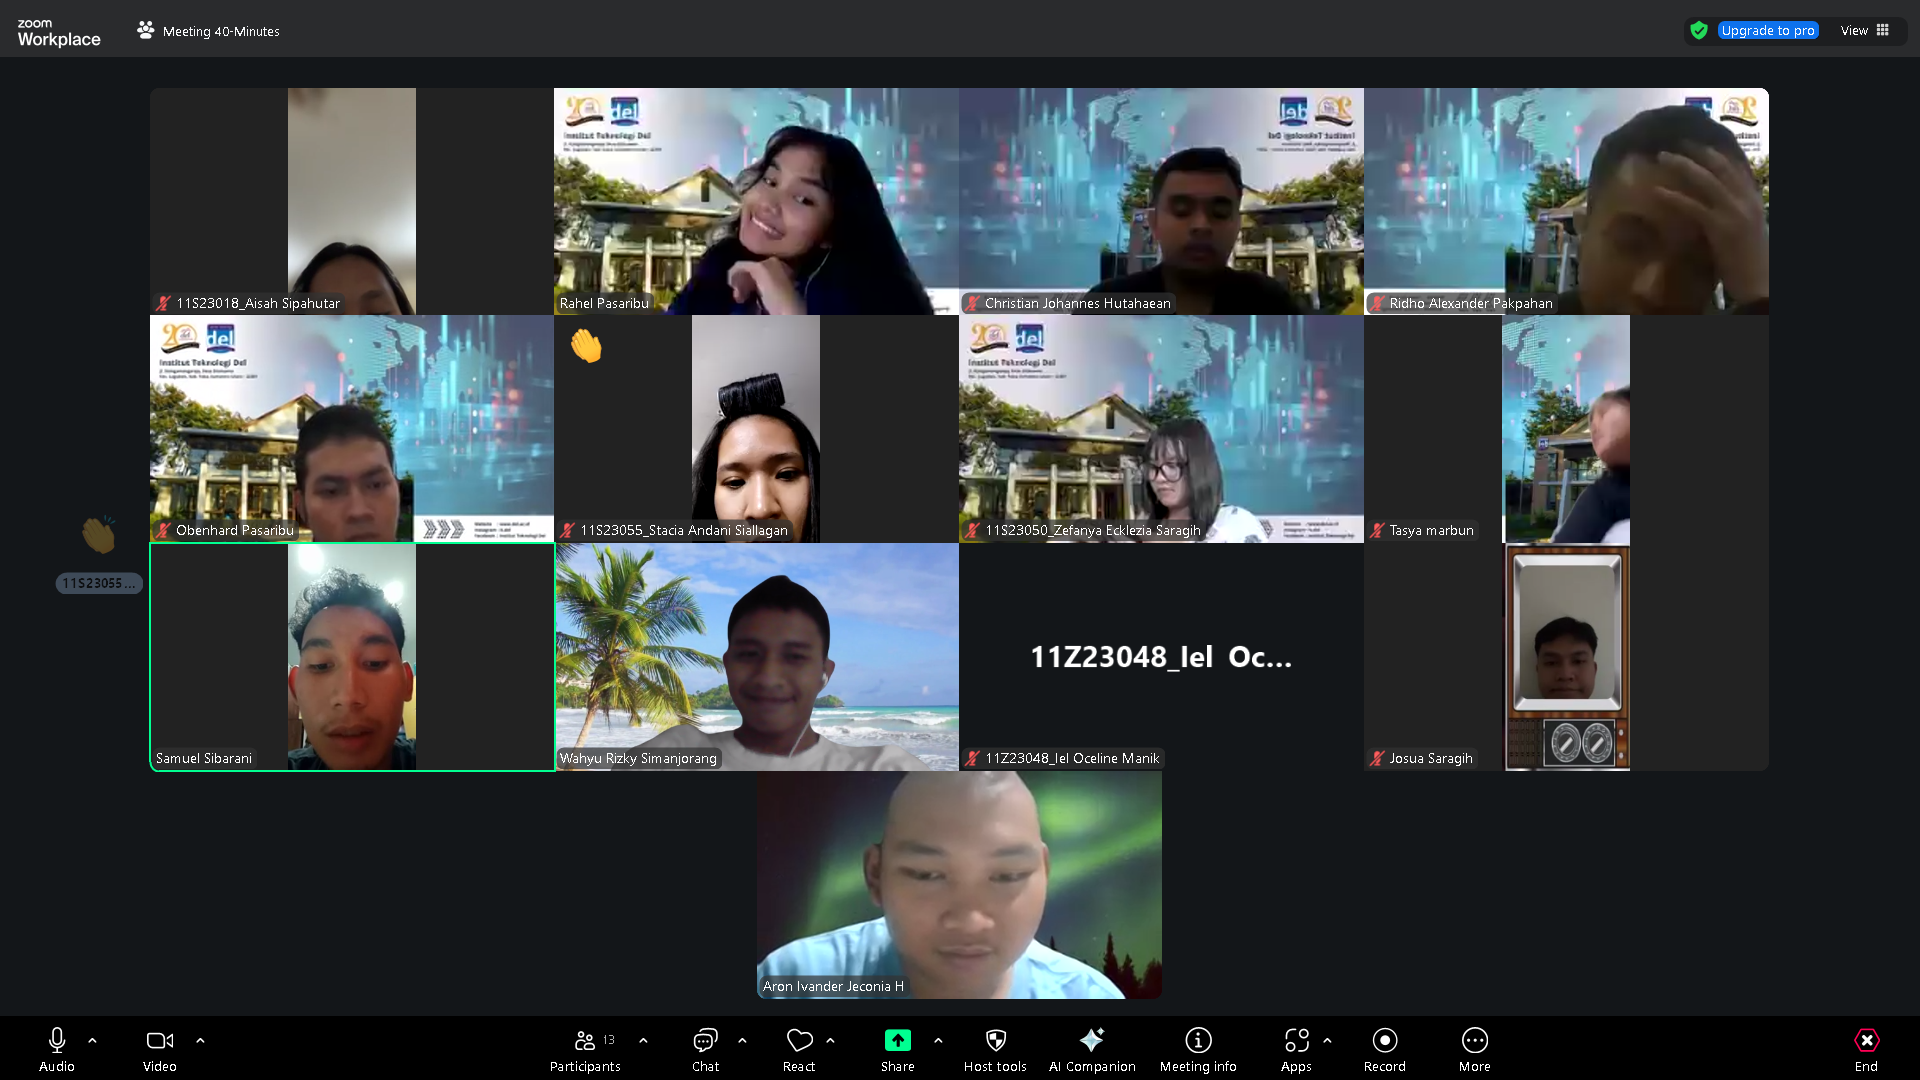This screenshot has width=1920, height=1080.
Task: Open Meeting info icon
Action: [x=1198, y=1041]
